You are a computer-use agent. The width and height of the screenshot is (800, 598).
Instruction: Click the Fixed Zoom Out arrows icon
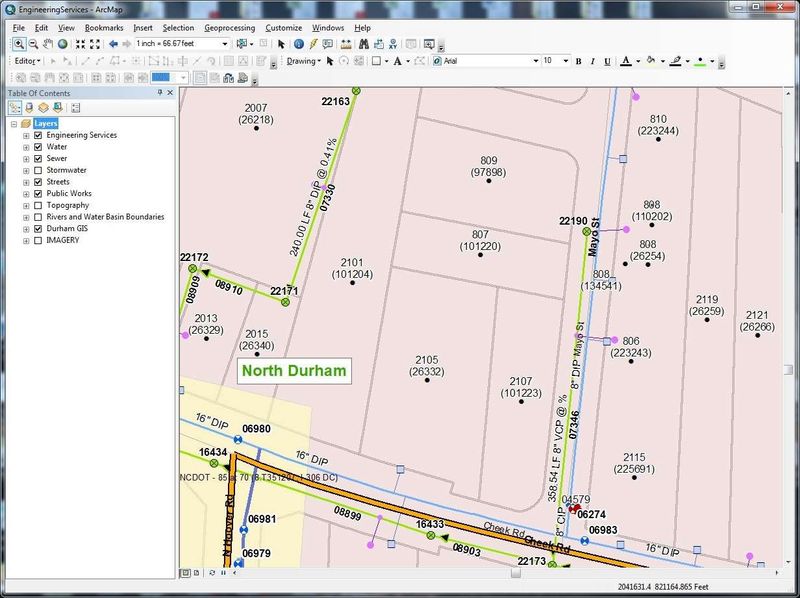coord(95,44)
